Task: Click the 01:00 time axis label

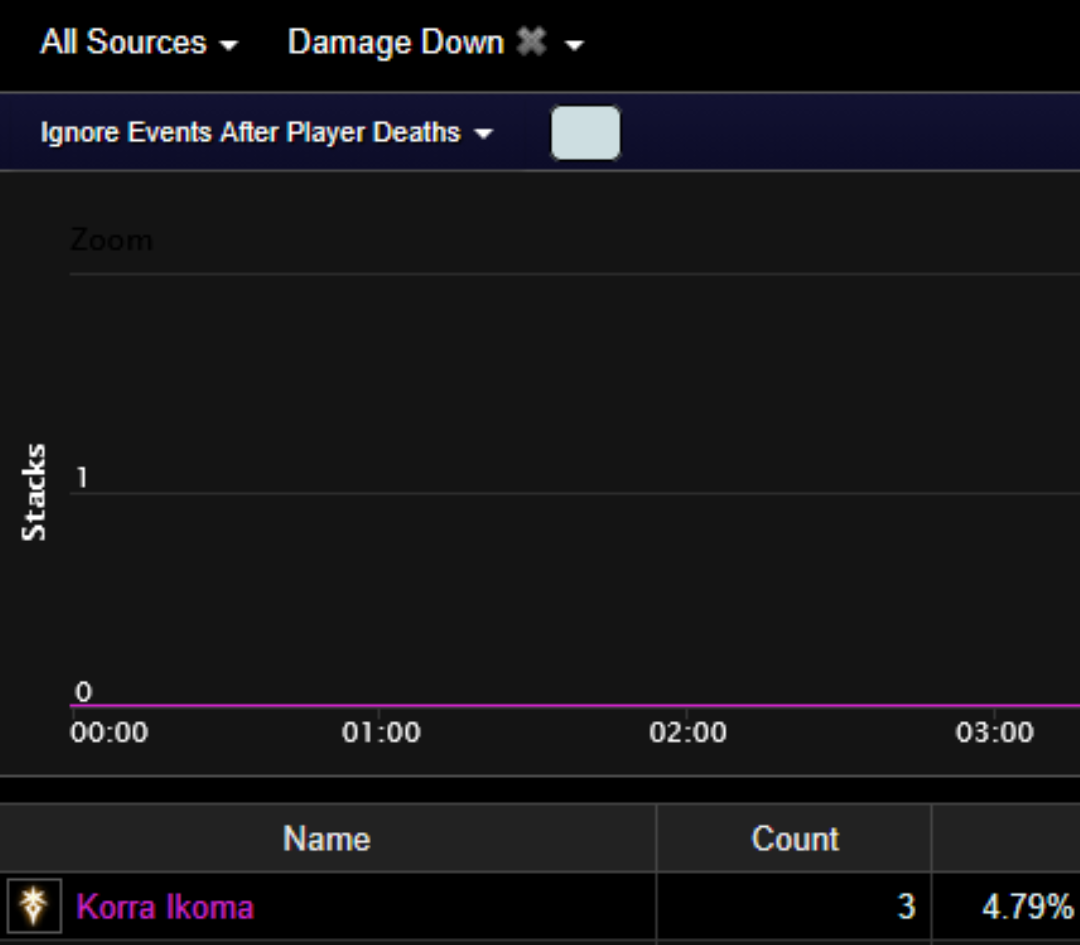Action: [x=381, y=732]
